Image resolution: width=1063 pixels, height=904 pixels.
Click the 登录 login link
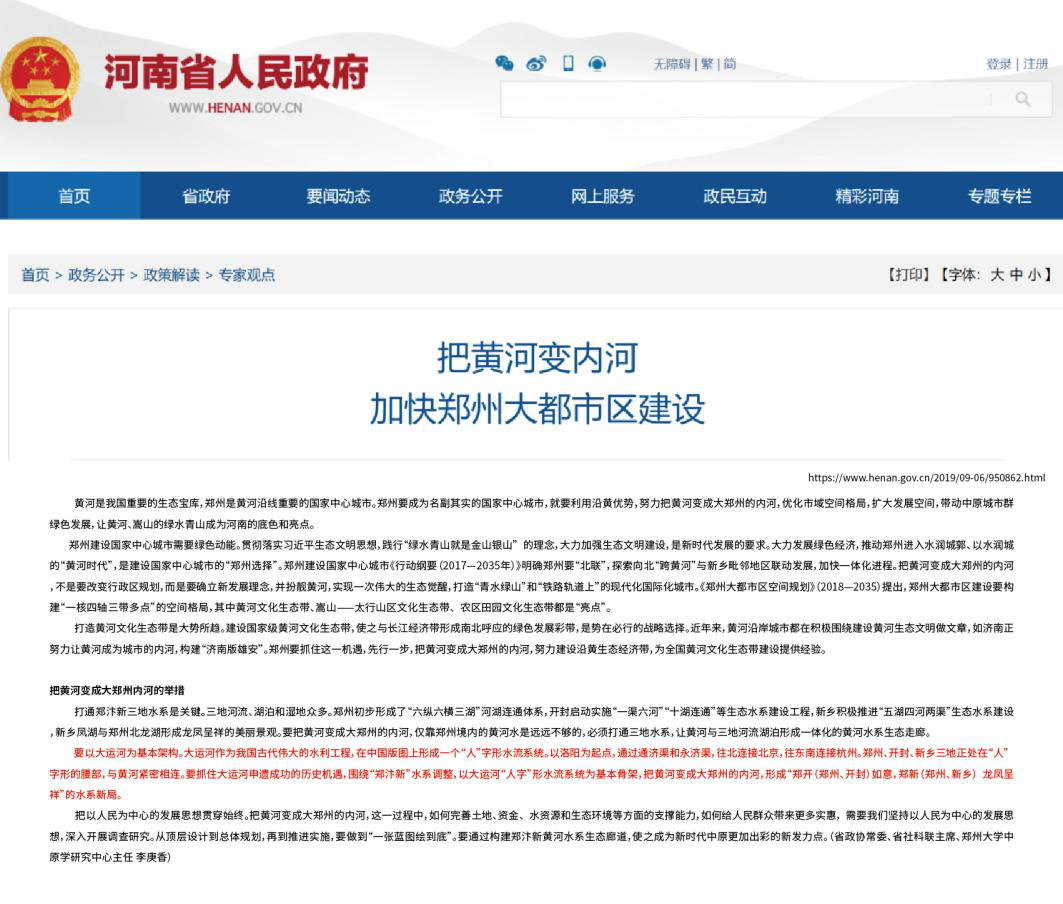[999, 64]
